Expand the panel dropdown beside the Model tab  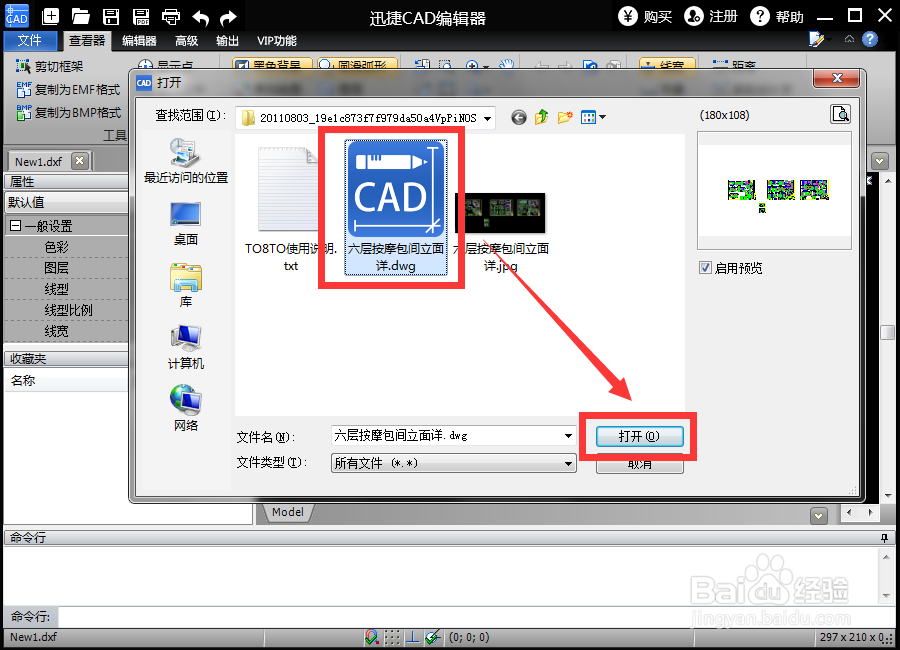(819, 516)
